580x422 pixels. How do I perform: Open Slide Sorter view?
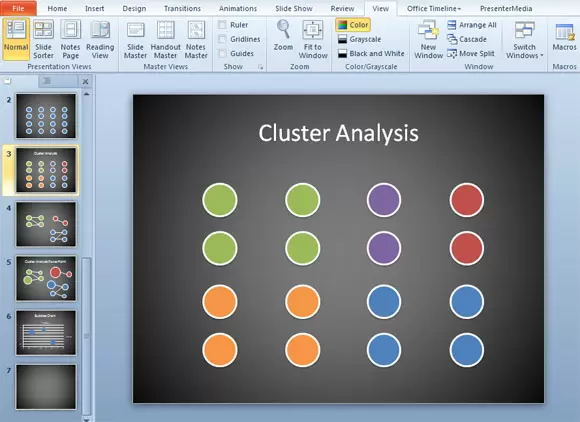click(x=43, y=39)
